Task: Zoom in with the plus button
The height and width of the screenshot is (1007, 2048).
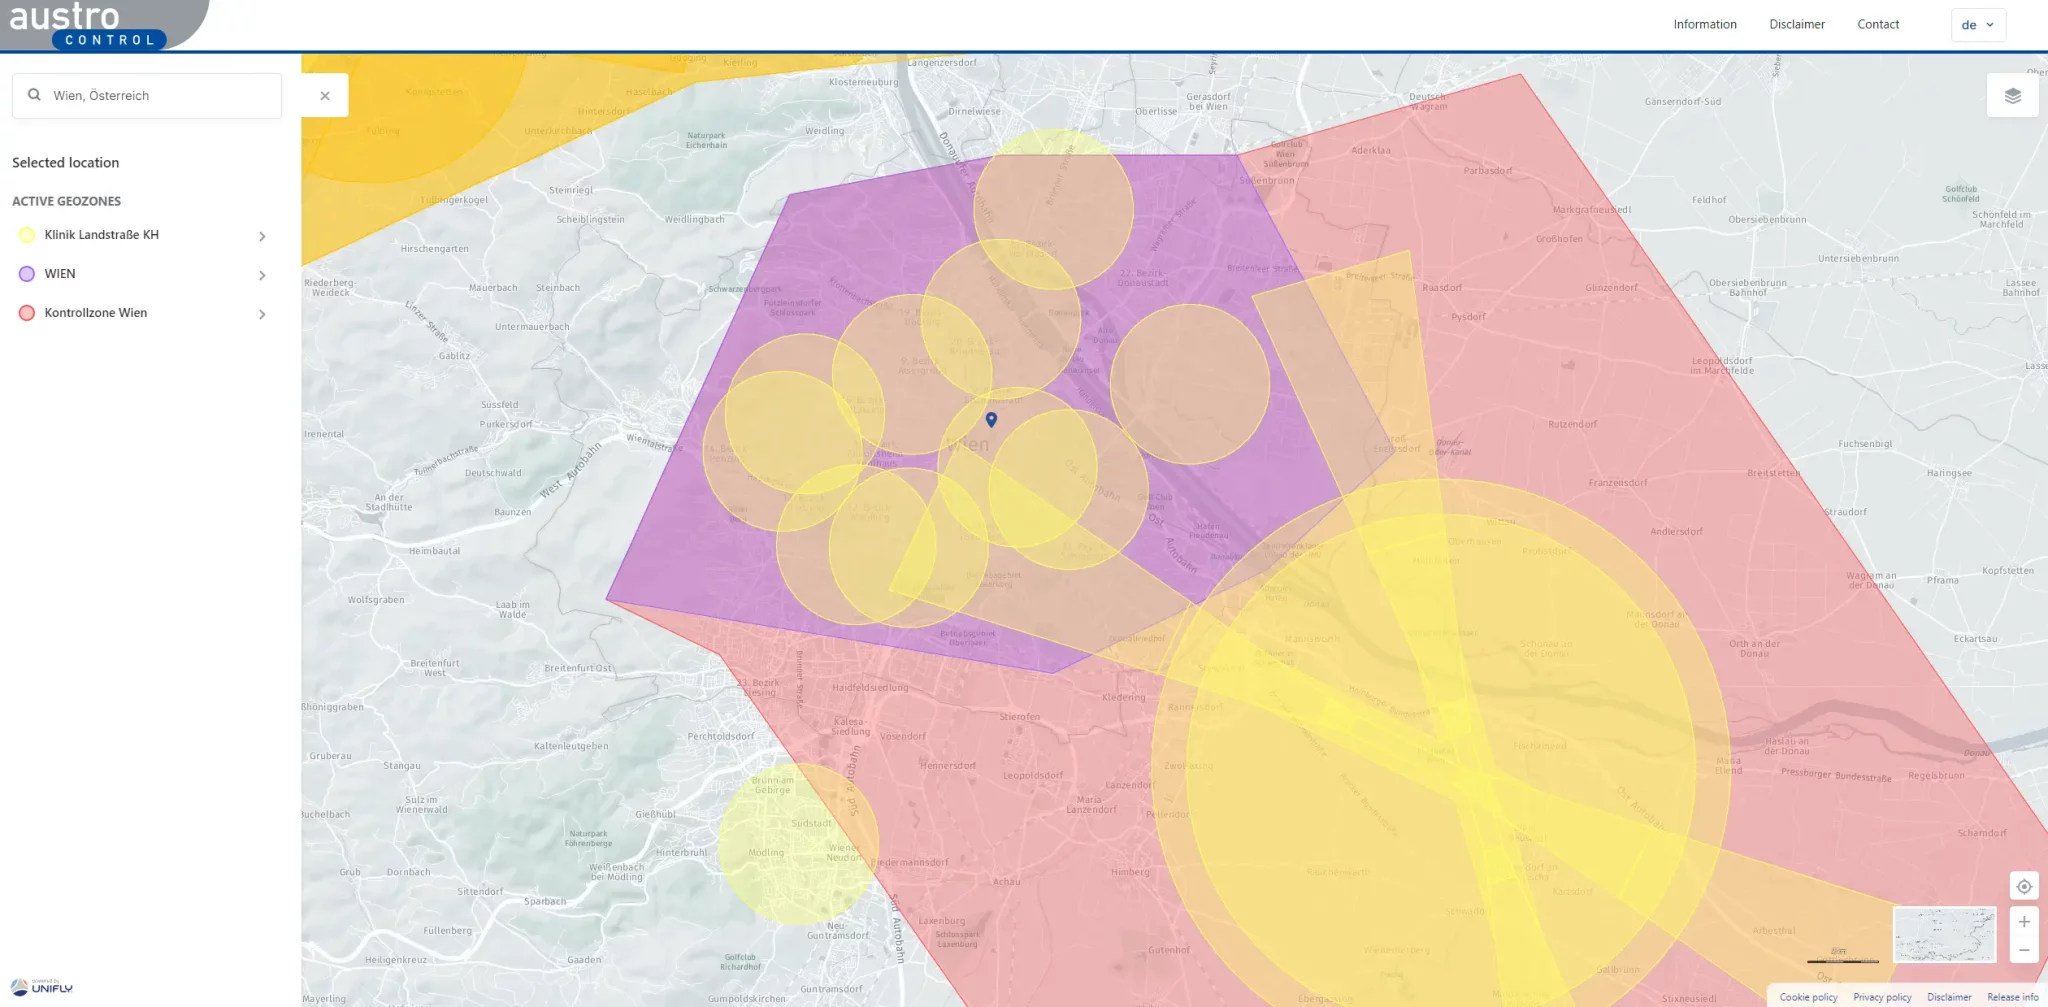Action: click(x=2024, y=921)
